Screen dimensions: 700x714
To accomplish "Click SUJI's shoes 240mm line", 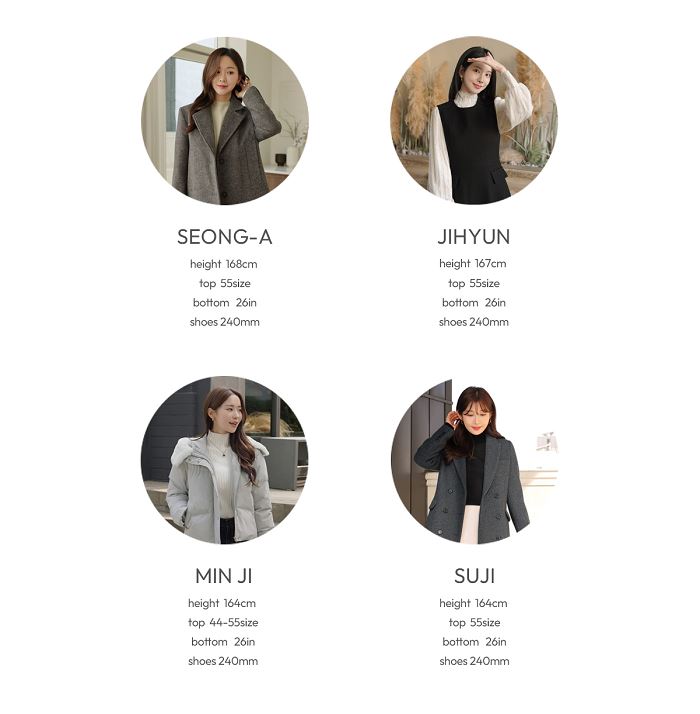I will pos(475,661).
